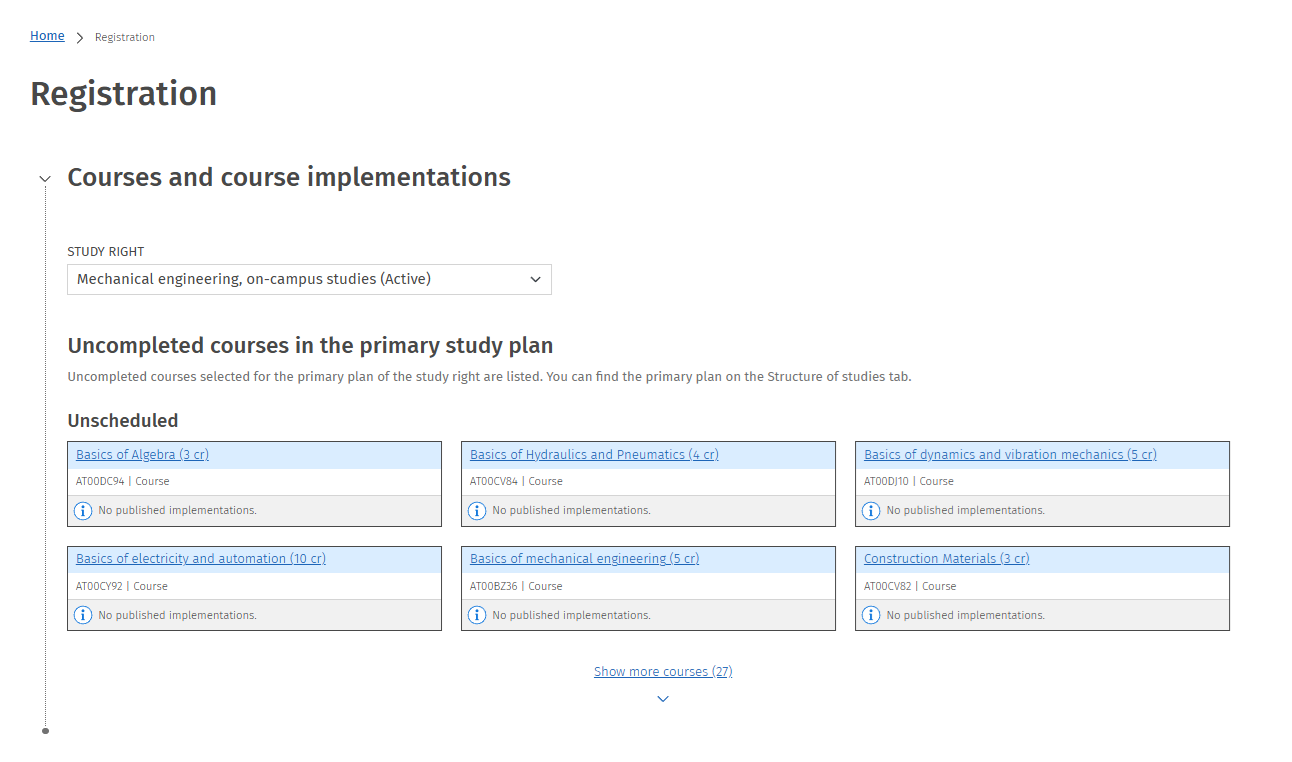Image resolution: width=1292 pixels, height=762 pixels.
Task: Click down chevron below Show more courses
Action: 663,699
